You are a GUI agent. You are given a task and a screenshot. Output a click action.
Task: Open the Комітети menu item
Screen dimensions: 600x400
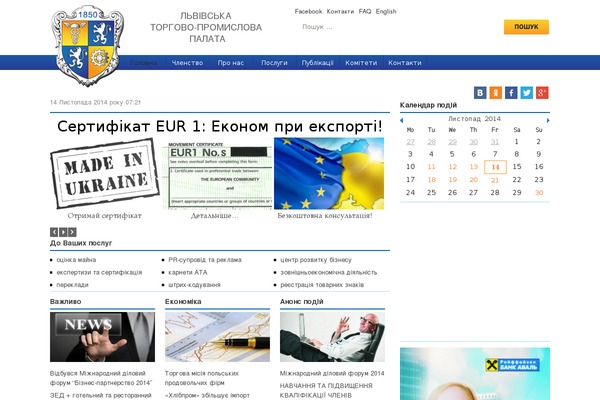(x=361, y=63)
